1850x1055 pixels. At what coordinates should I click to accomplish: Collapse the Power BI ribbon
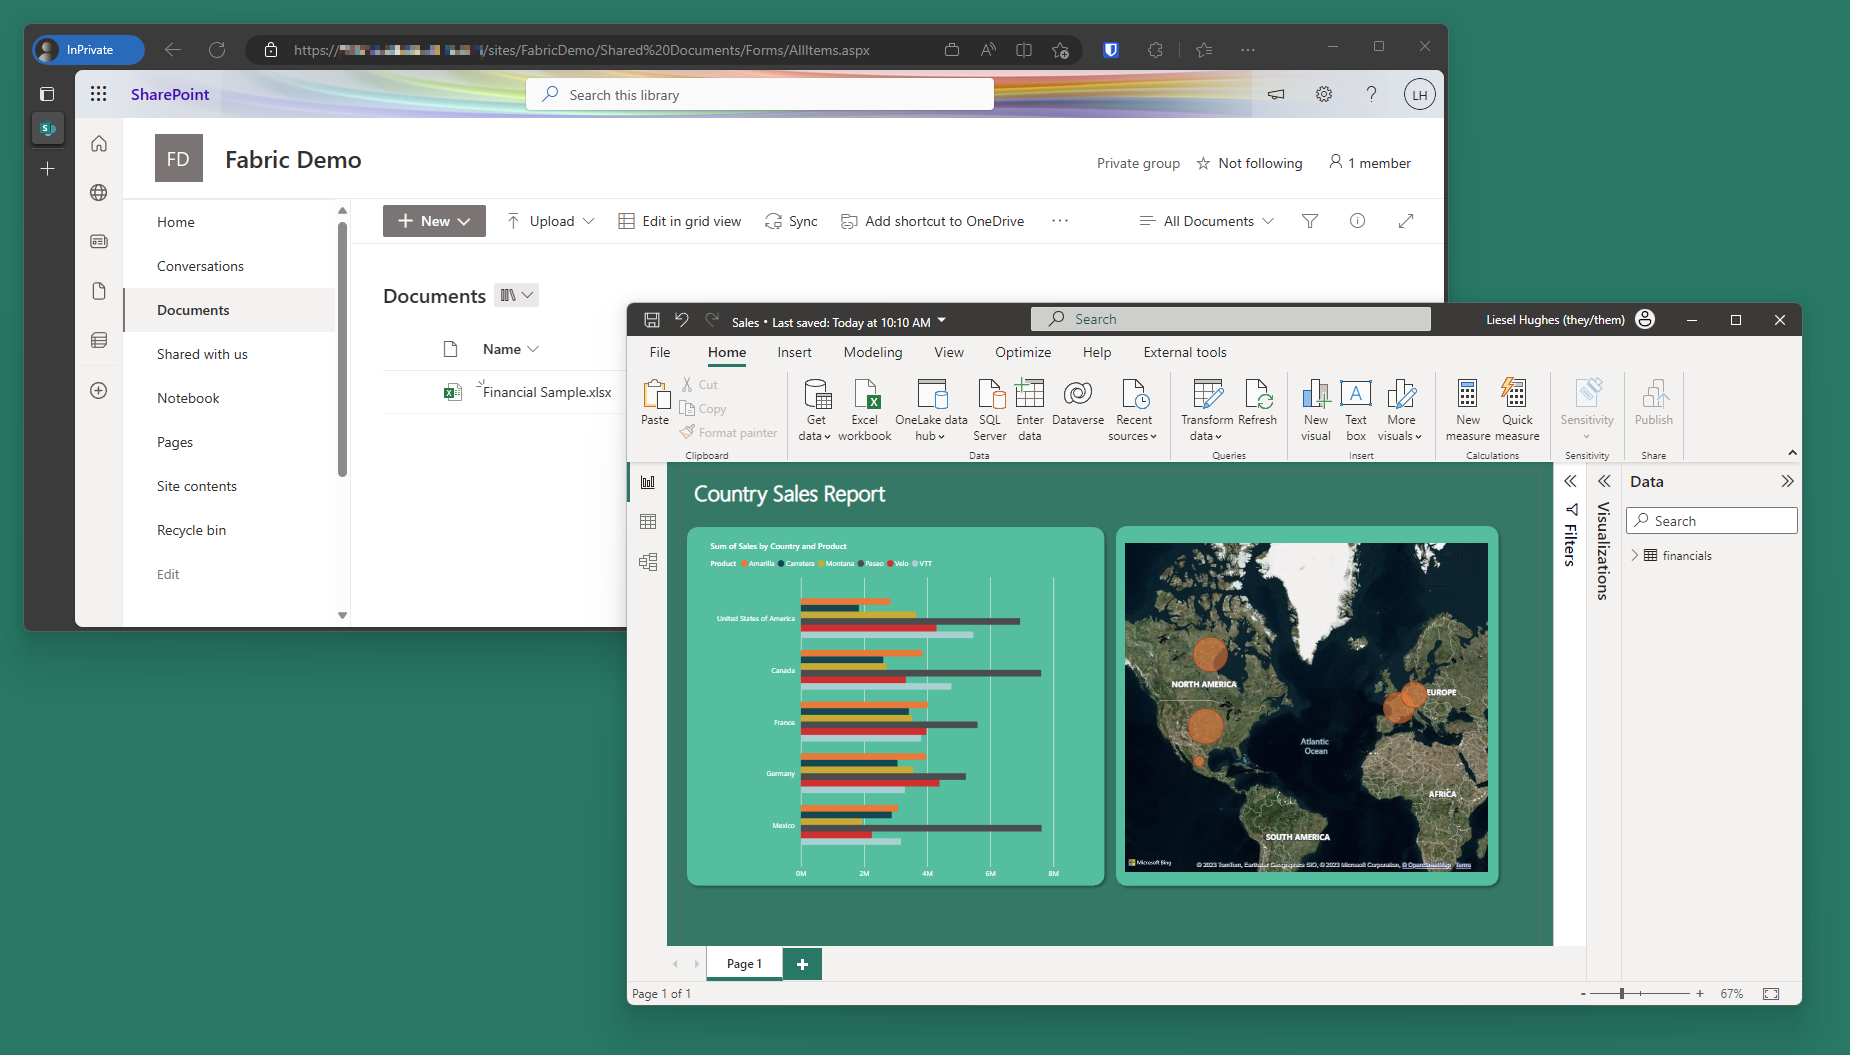[1792, 453]
